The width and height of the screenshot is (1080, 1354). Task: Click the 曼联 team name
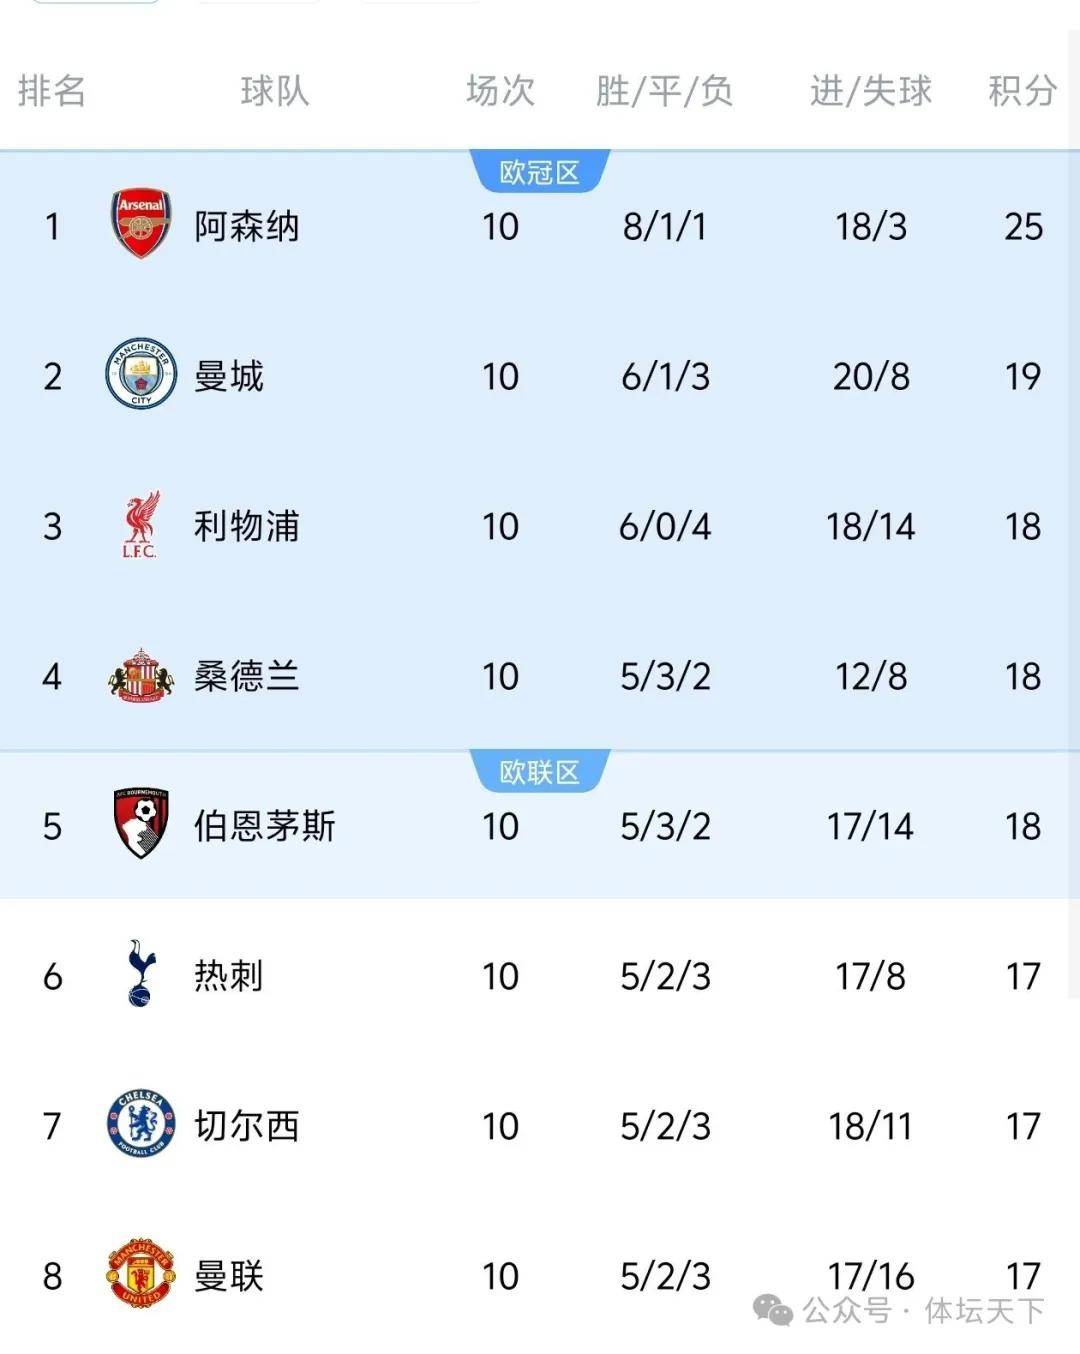pyautogui.click(x=229, y=1276)
